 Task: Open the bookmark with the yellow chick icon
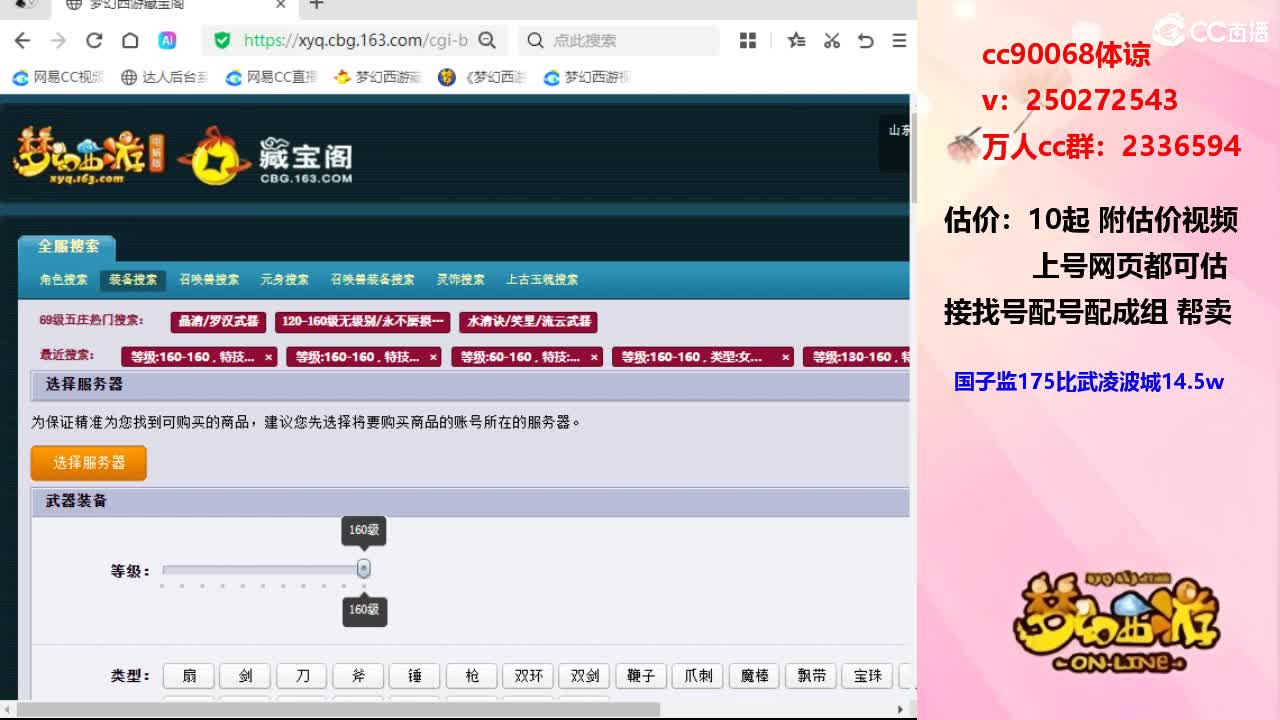pyautogui.click(x=377, y=77)
